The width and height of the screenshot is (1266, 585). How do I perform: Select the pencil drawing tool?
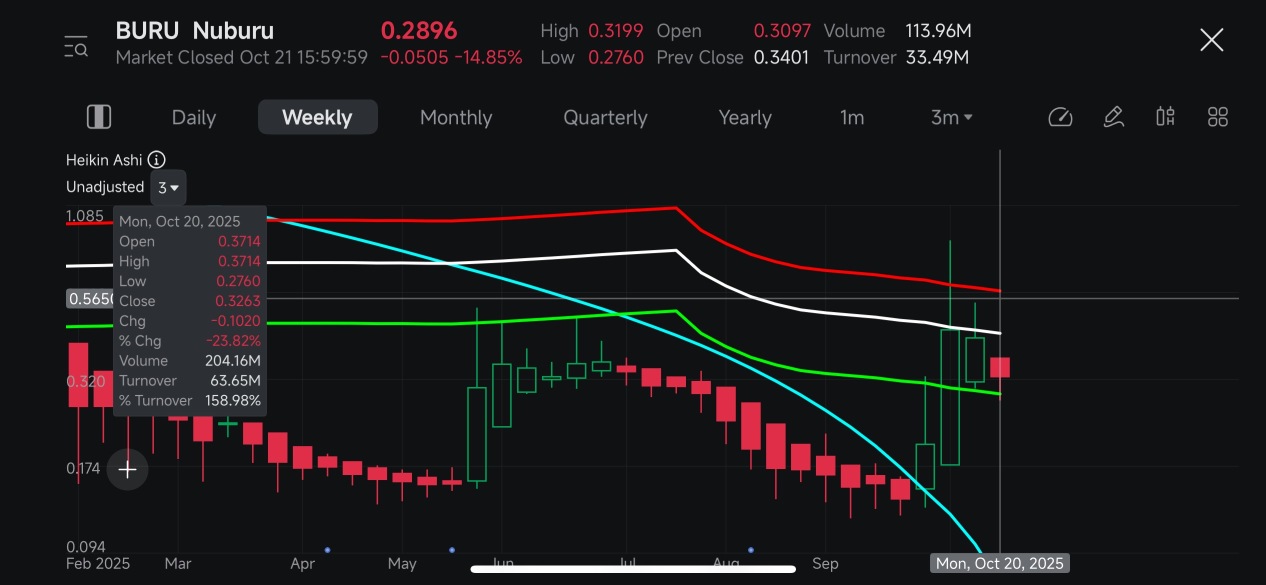(x=1113, y=117)
